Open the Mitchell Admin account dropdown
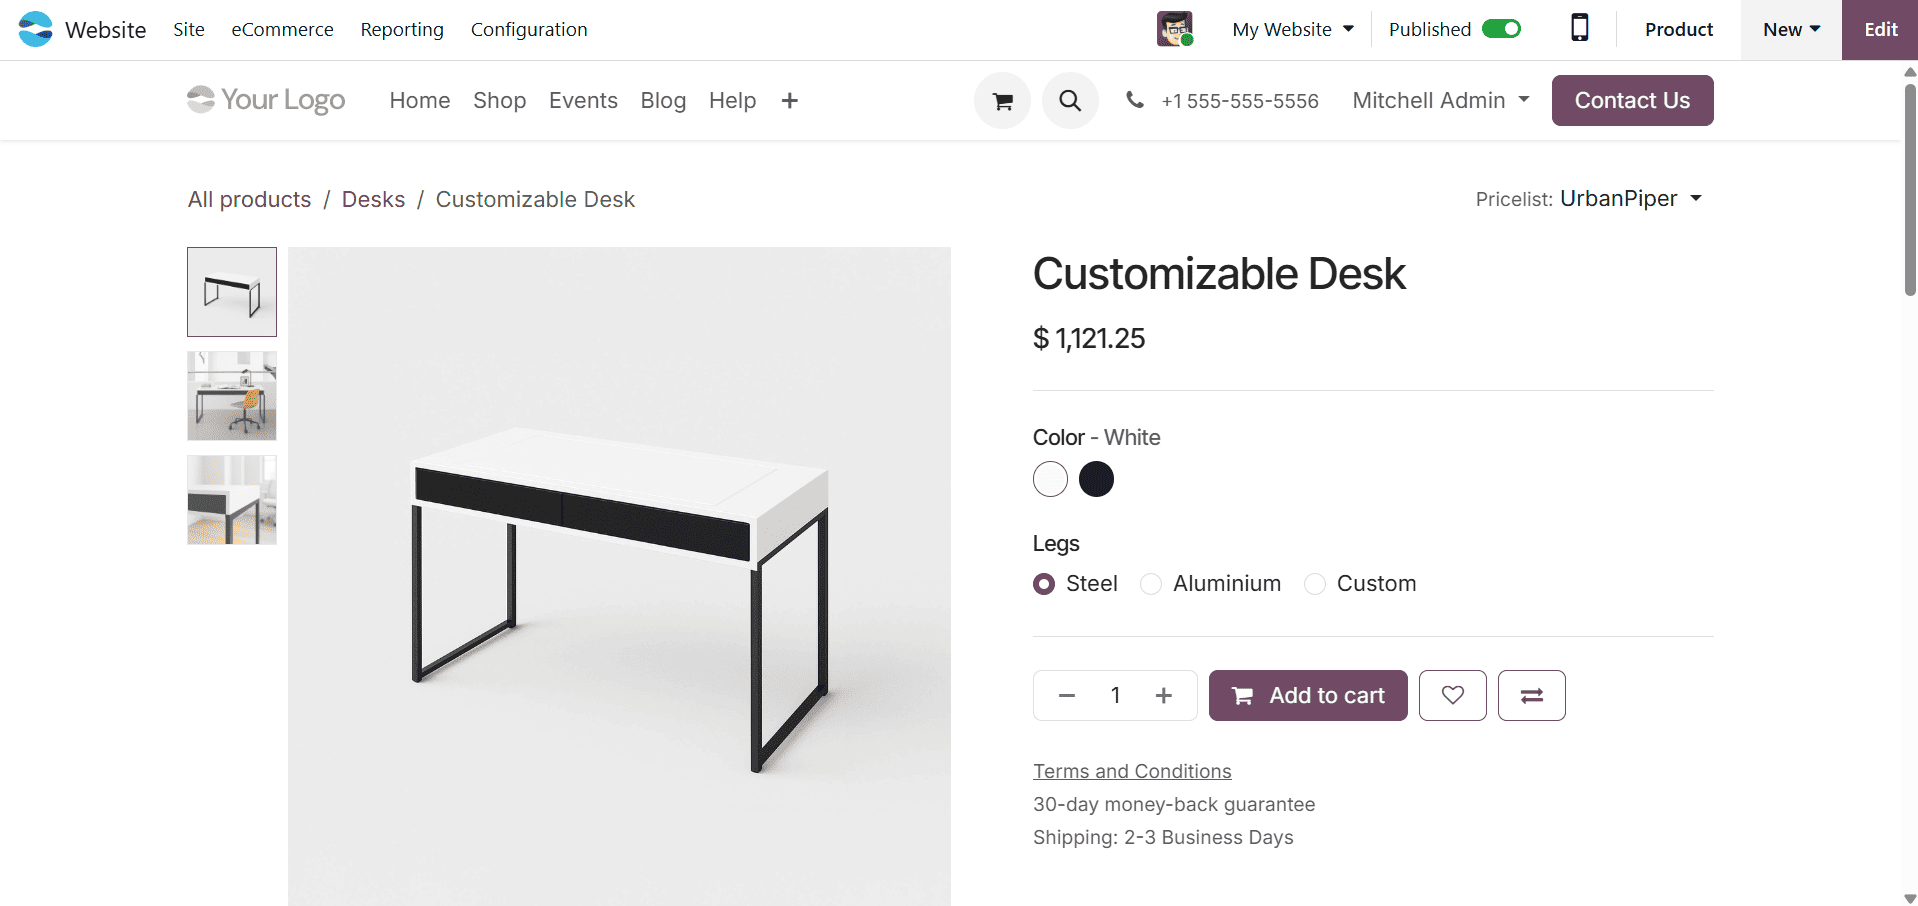This screenshot has width=1918, height=906. click(1440, 100)
